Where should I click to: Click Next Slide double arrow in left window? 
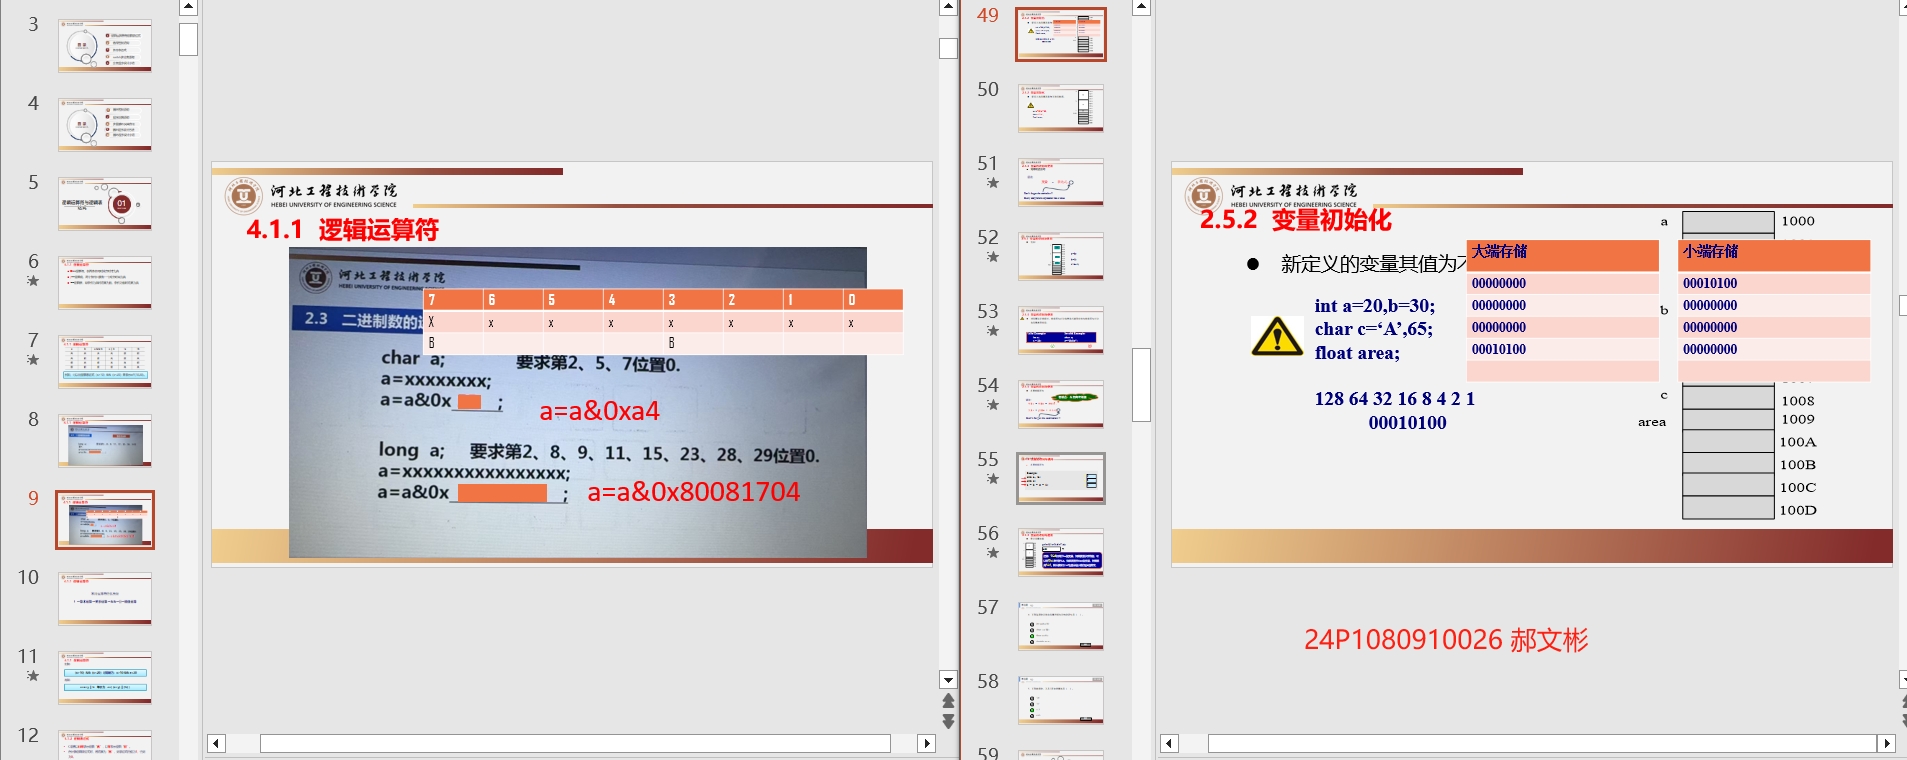click(948, 720)
